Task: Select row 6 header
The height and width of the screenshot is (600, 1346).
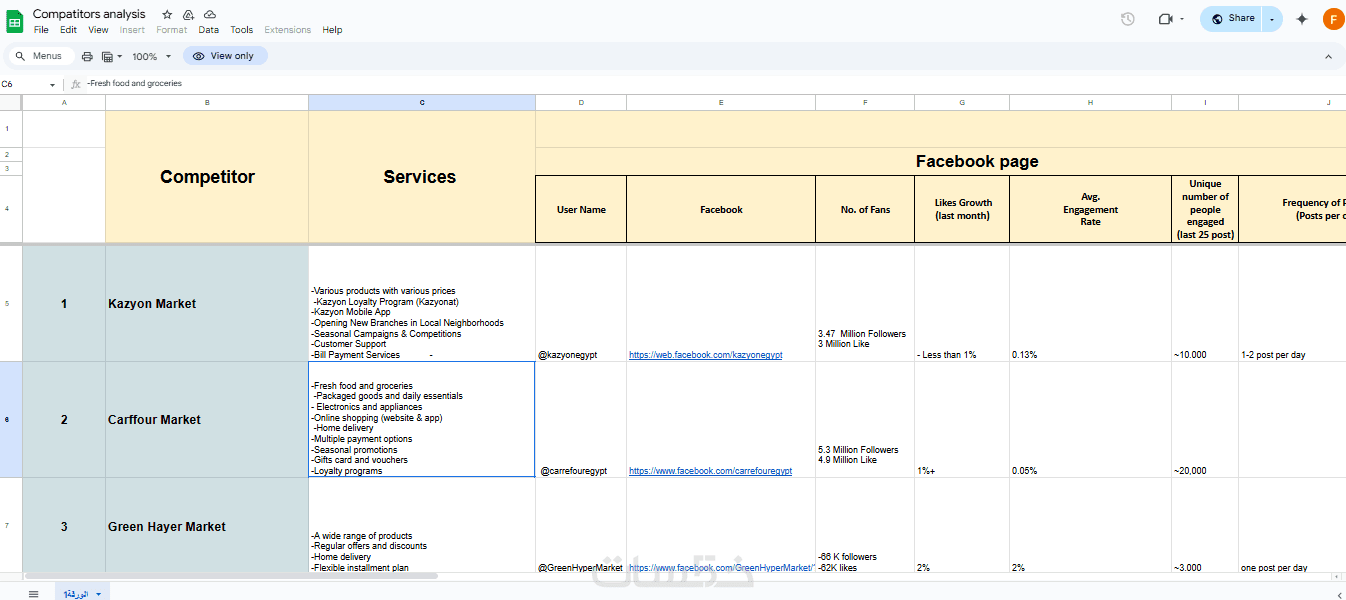Action: (11, 420)
